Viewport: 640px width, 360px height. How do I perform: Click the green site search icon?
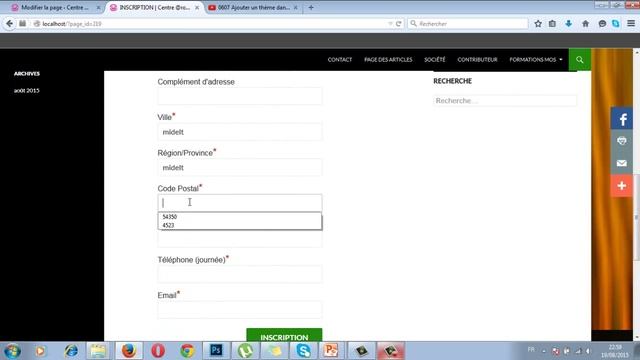coord(580,60)
